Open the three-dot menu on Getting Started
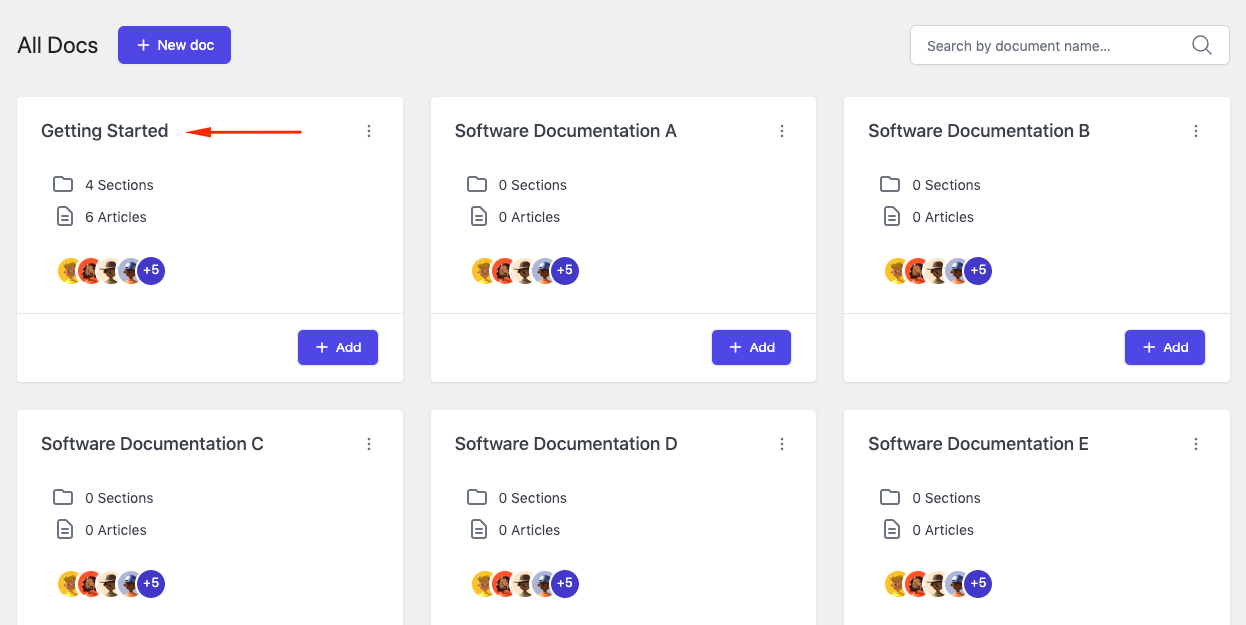Screen dimensions: 1246x625 (x=369, y=131)
